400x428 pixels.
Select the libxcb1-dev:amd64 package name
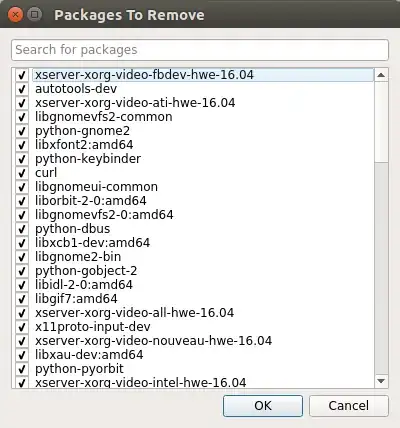pos(92,243)
